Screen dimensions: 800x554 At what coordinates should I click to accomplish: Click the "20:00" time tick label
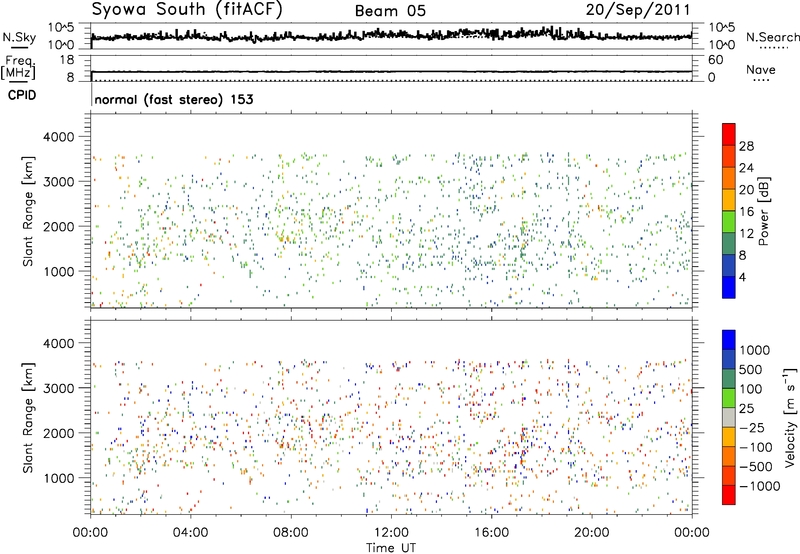pos(591,533)
